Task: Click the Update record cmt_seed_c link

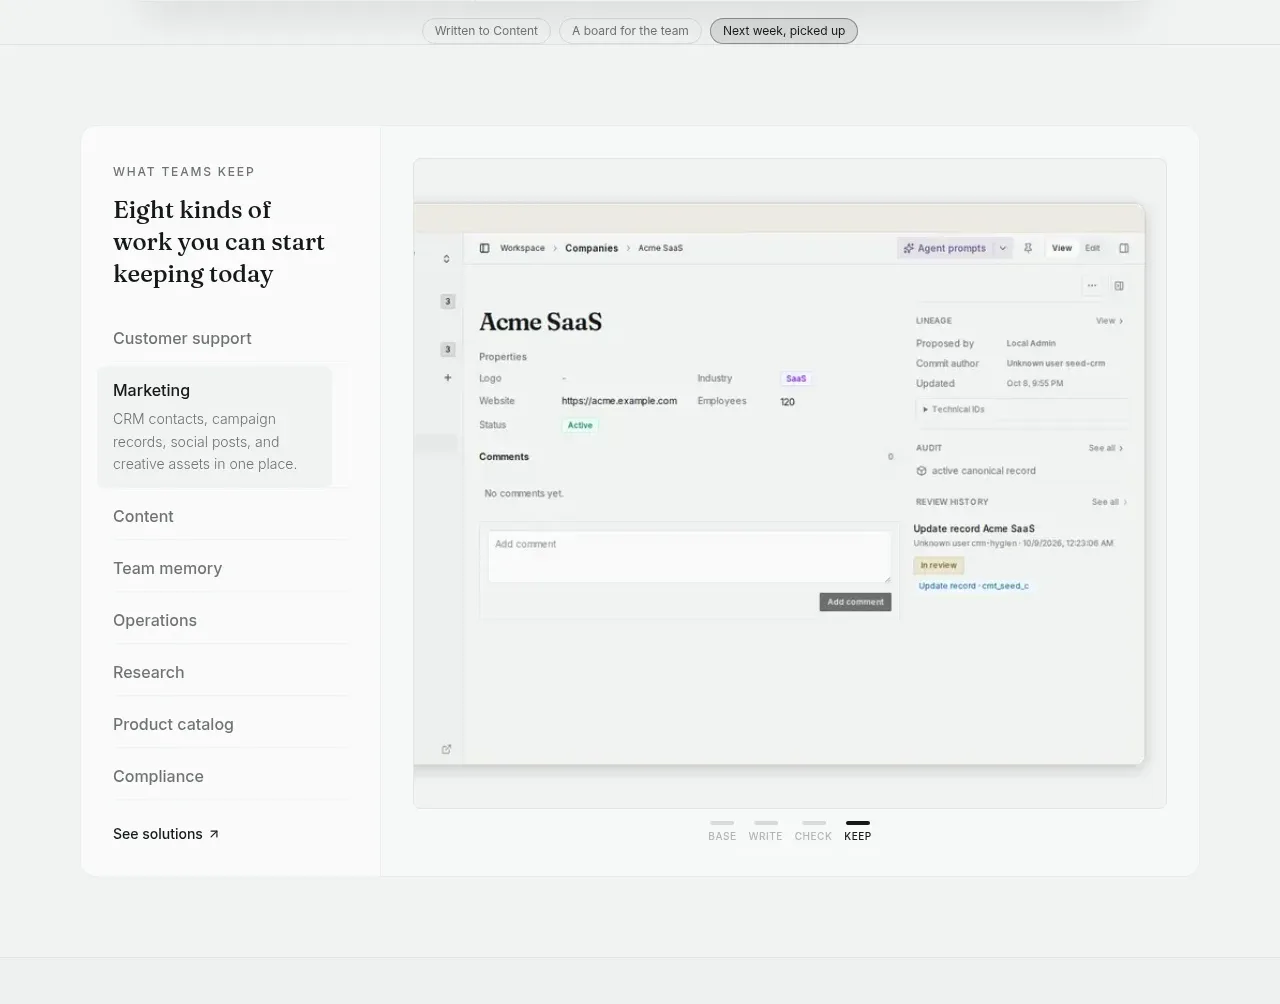Action: point(973,586)
